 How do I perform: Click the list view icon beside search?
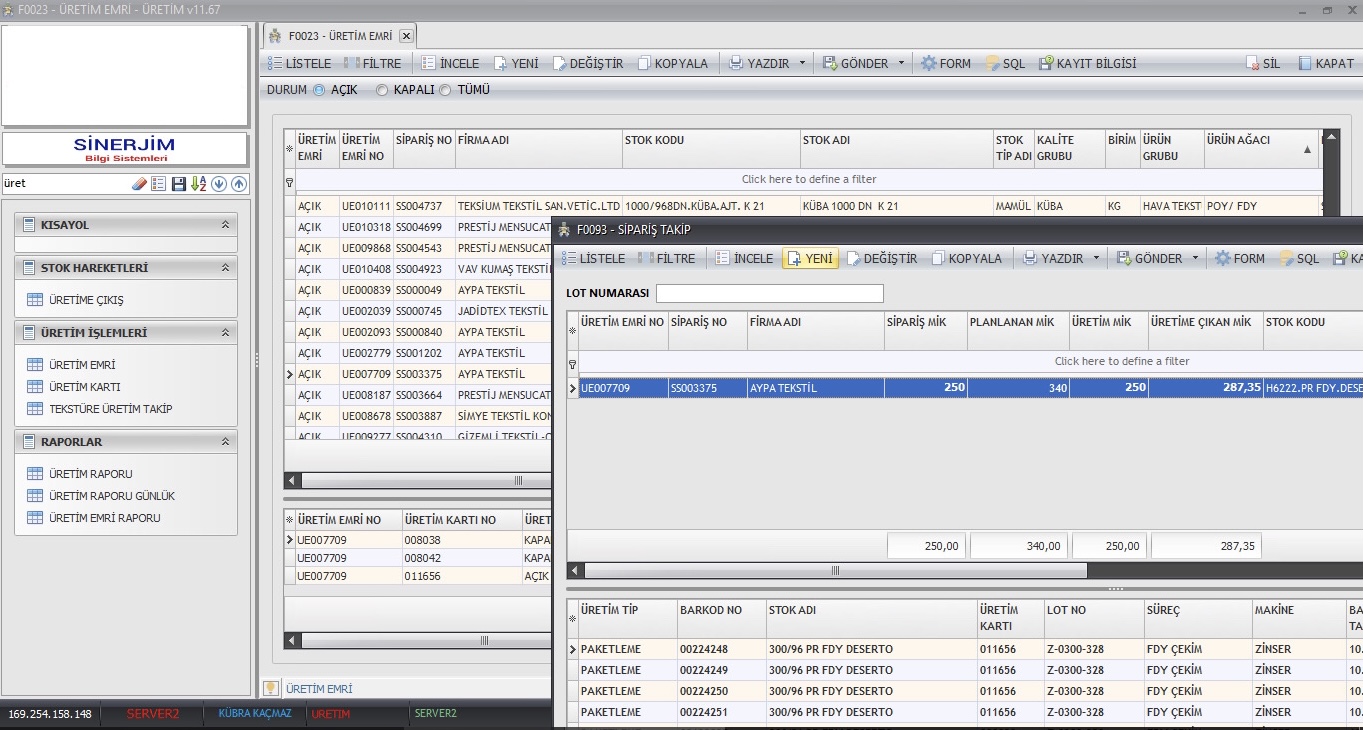click(159, 184)
